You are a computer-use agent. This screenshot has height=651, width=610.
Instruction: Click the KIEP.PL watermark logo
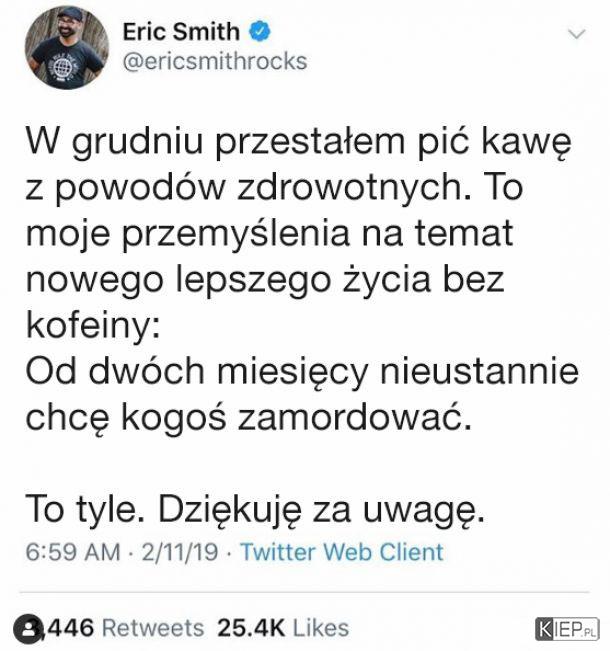[x=567, y=629]
